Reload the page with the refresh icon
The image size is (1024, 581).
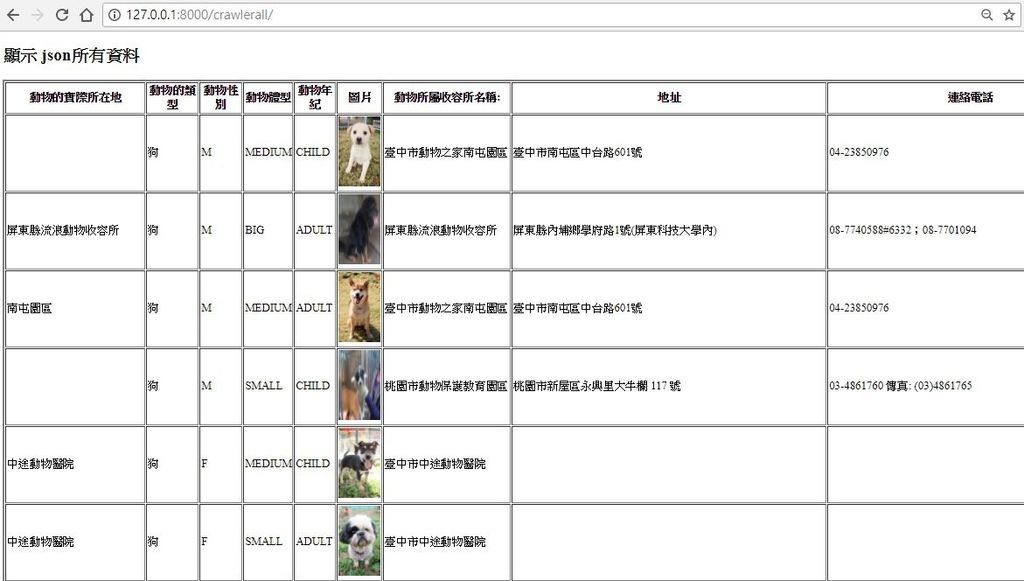pos(62,15)
